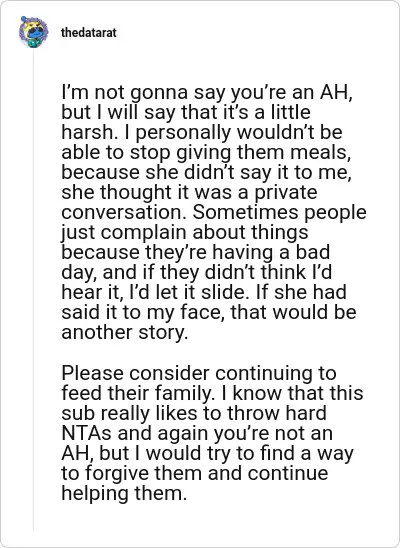Click the line "just complain about things"
The image size is (400, 548).
pos(185,232)
